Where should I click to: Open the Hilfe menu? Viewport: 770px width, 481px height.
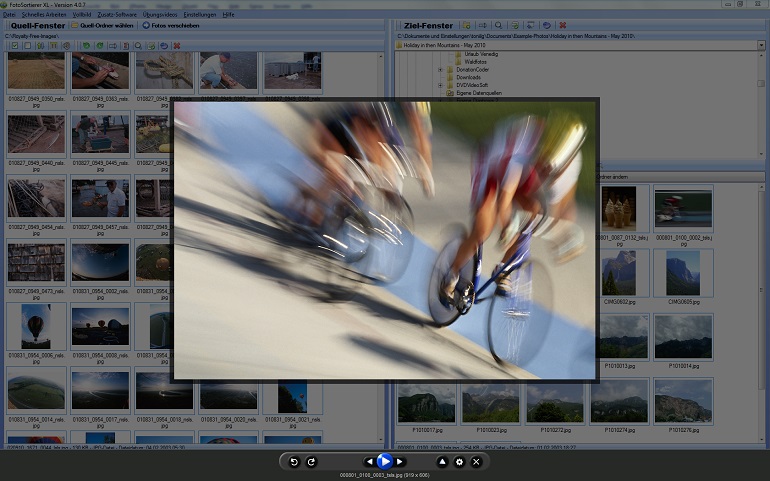[228, 15]
